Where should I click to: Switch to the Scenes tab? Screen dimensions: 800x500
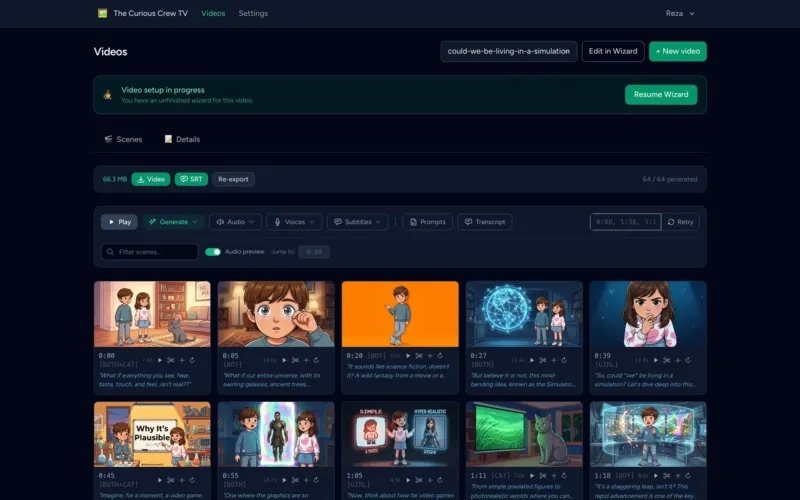pos(123,139)
